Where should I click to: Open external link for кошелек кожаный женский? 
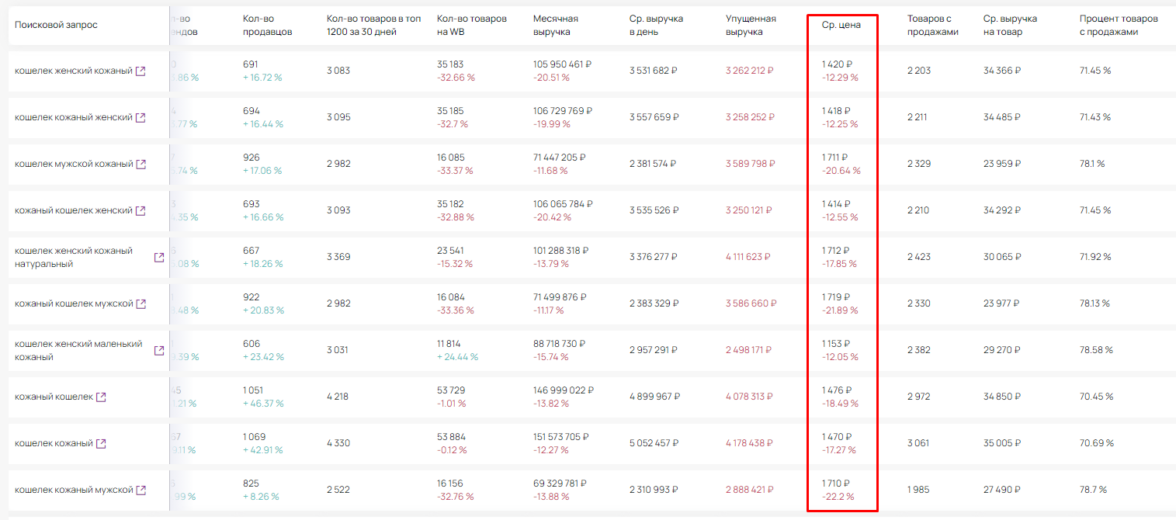tap(140, 117)
